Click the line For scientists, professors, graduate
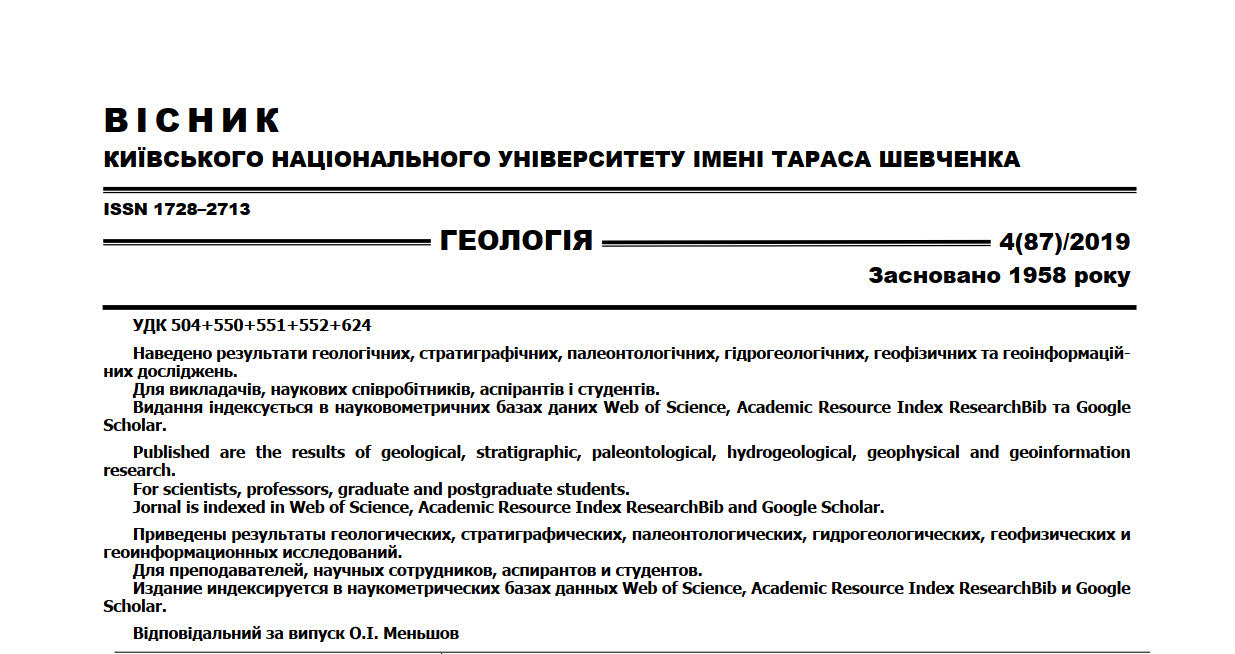 coord(381,489)
